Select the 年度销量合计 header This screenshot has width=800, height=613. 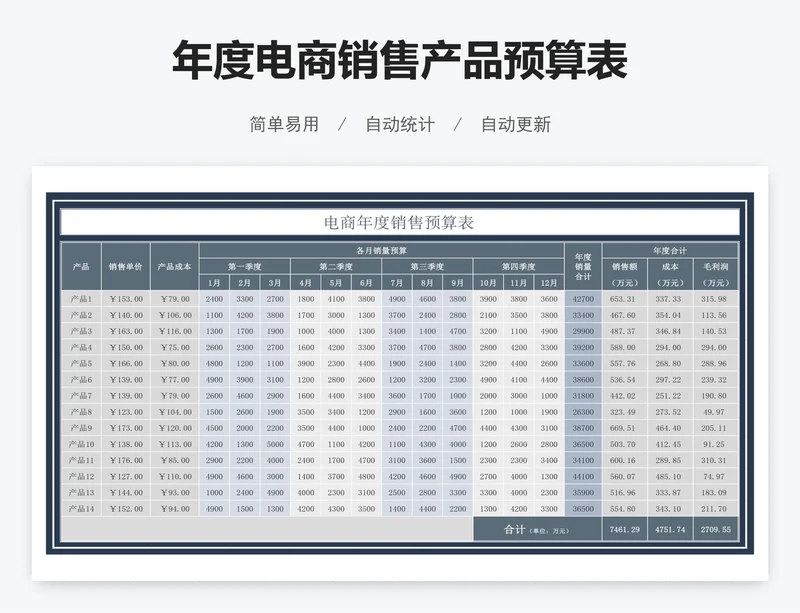(583, 266)
